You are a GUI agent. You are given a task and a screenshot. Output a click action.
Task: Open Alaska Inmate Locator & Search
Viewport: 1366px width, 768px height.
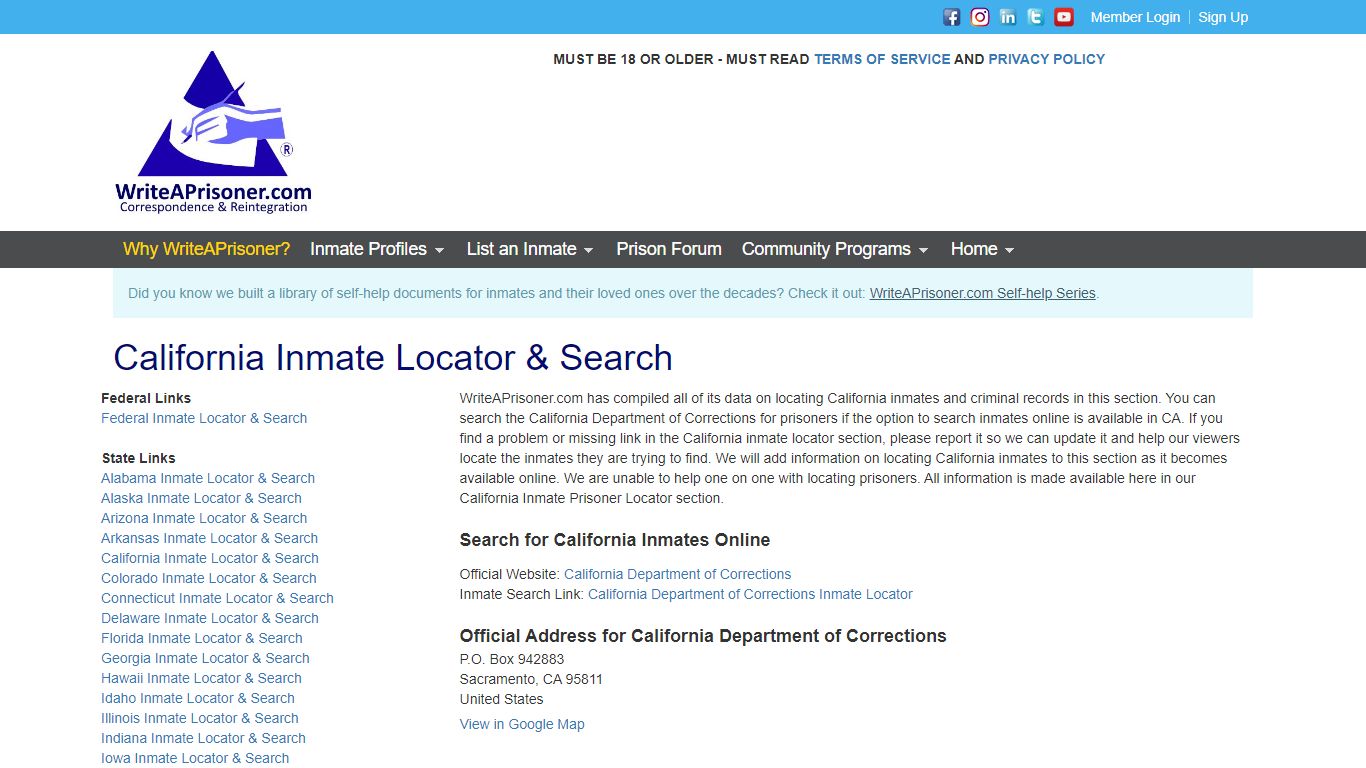pos(201,498)
